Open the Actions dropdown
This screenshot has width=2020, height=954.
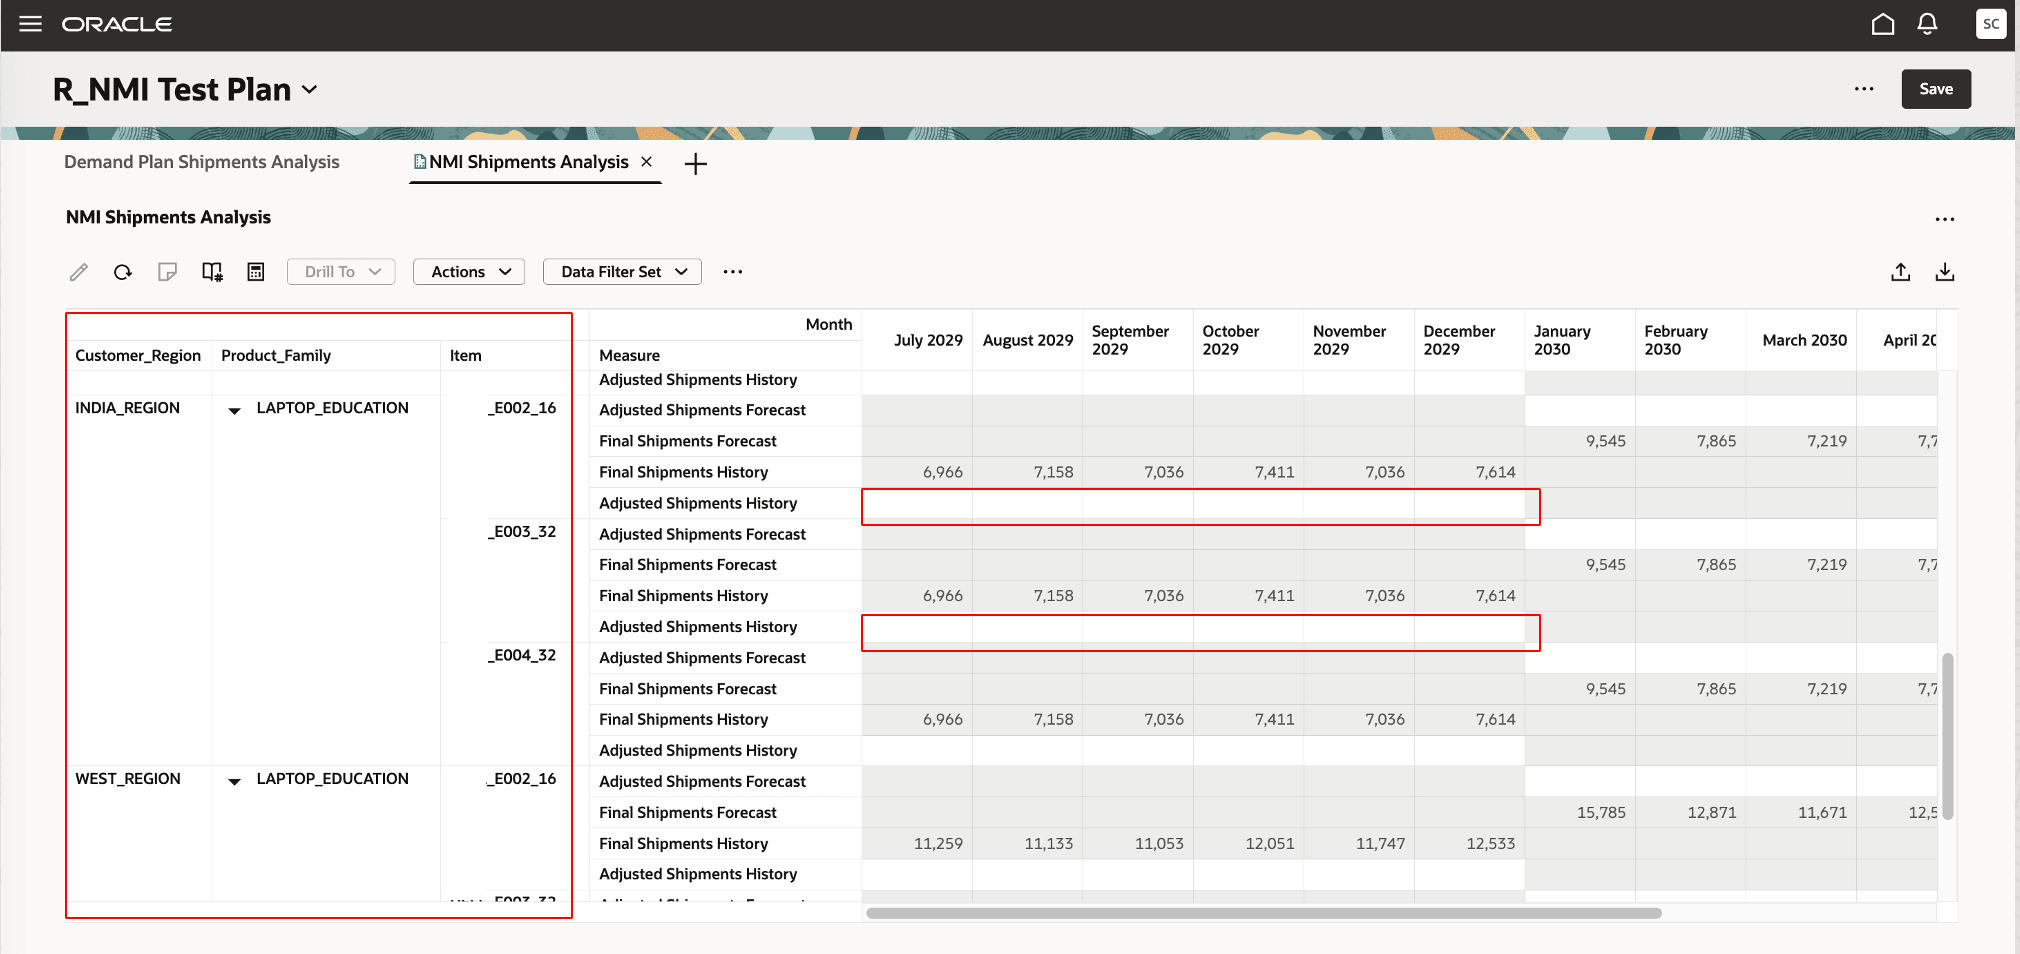coord(469,272)
